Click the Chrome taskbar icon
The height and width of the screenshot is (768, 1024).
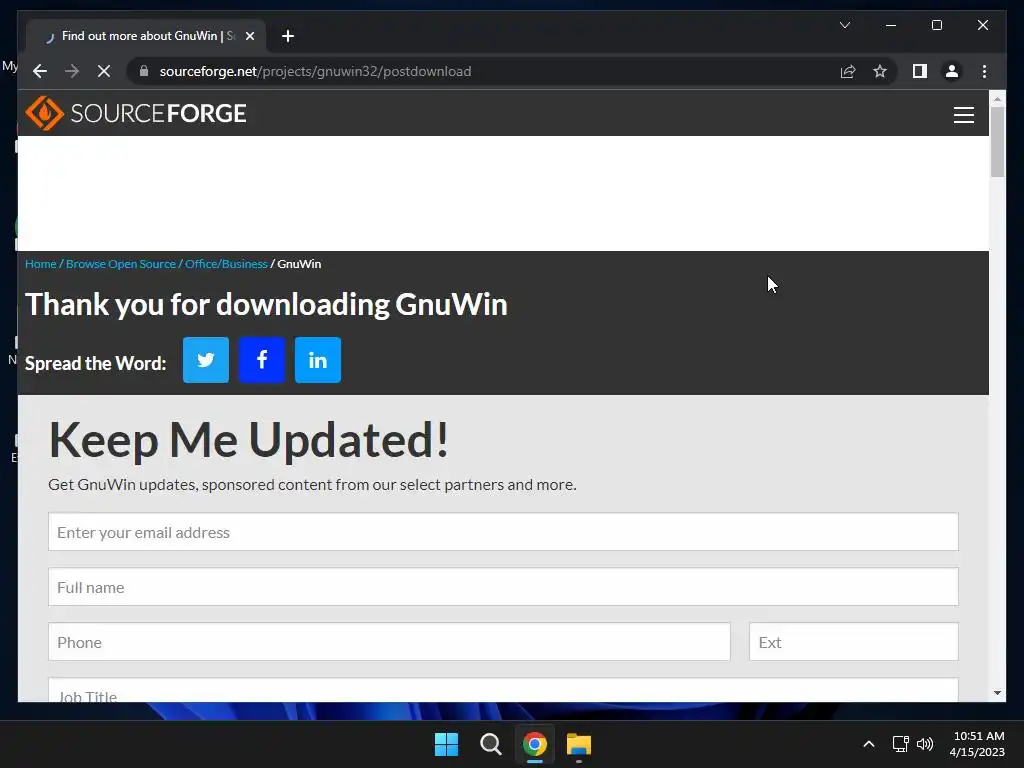[x=534, y=744]
